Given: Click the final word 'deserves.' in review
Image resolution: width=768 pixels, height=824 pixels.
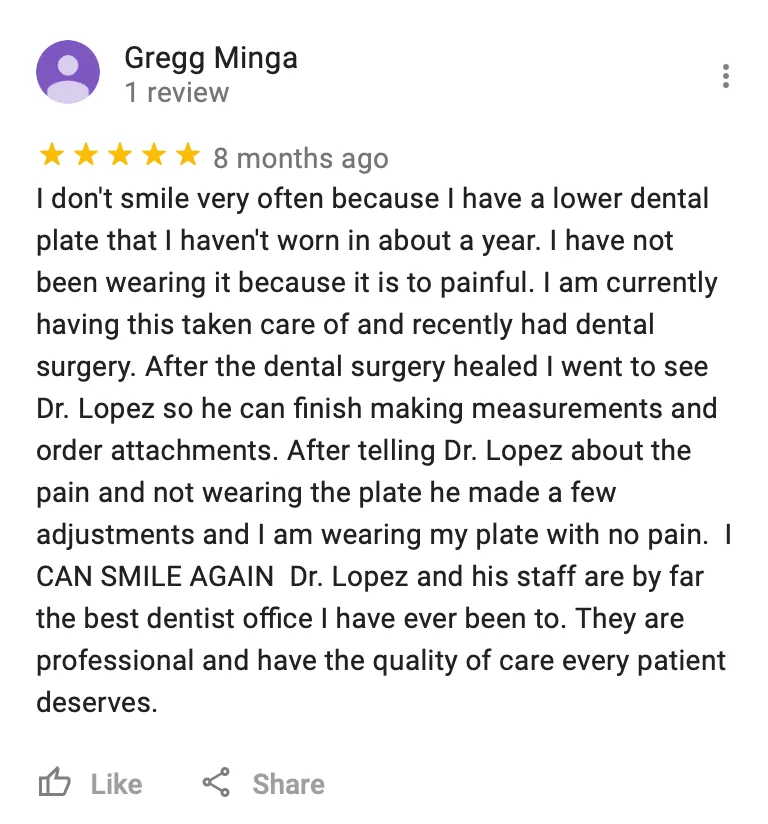Looking at the screenshot, I should (97, 703).
